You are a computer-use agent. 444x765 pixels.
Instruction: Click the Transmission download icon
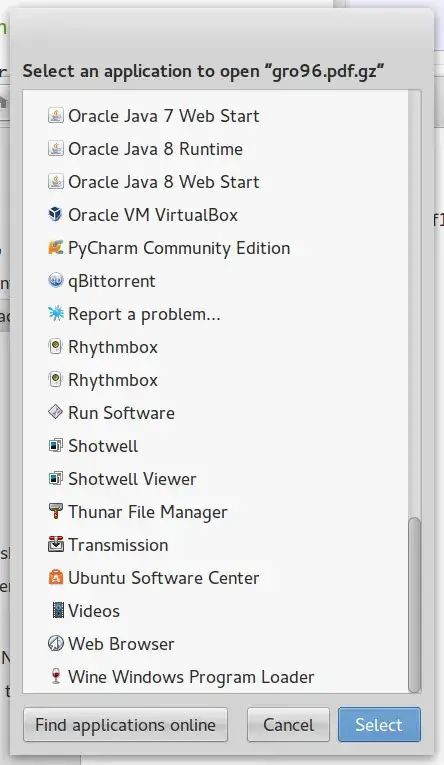(56, 544)
